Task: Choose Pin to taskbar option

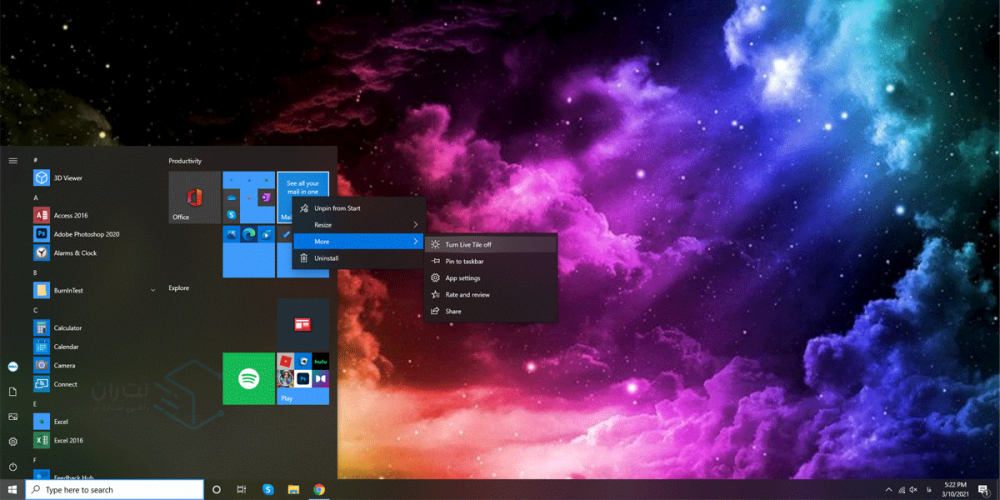Action: click(464, 261)
